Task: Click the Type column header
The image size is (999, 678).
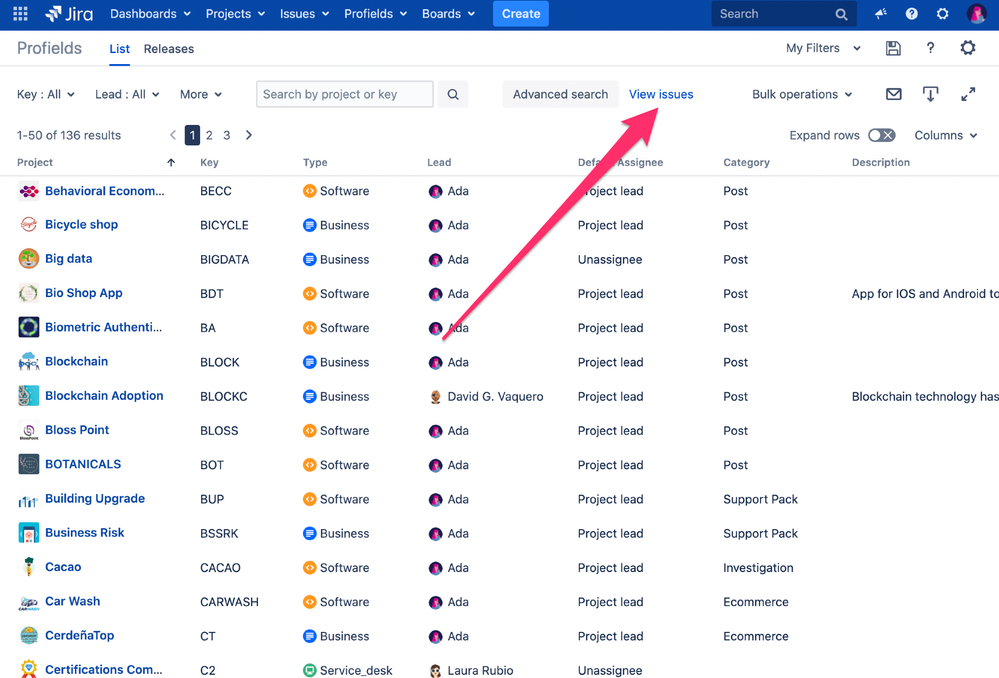Action: tap(315, 162)
